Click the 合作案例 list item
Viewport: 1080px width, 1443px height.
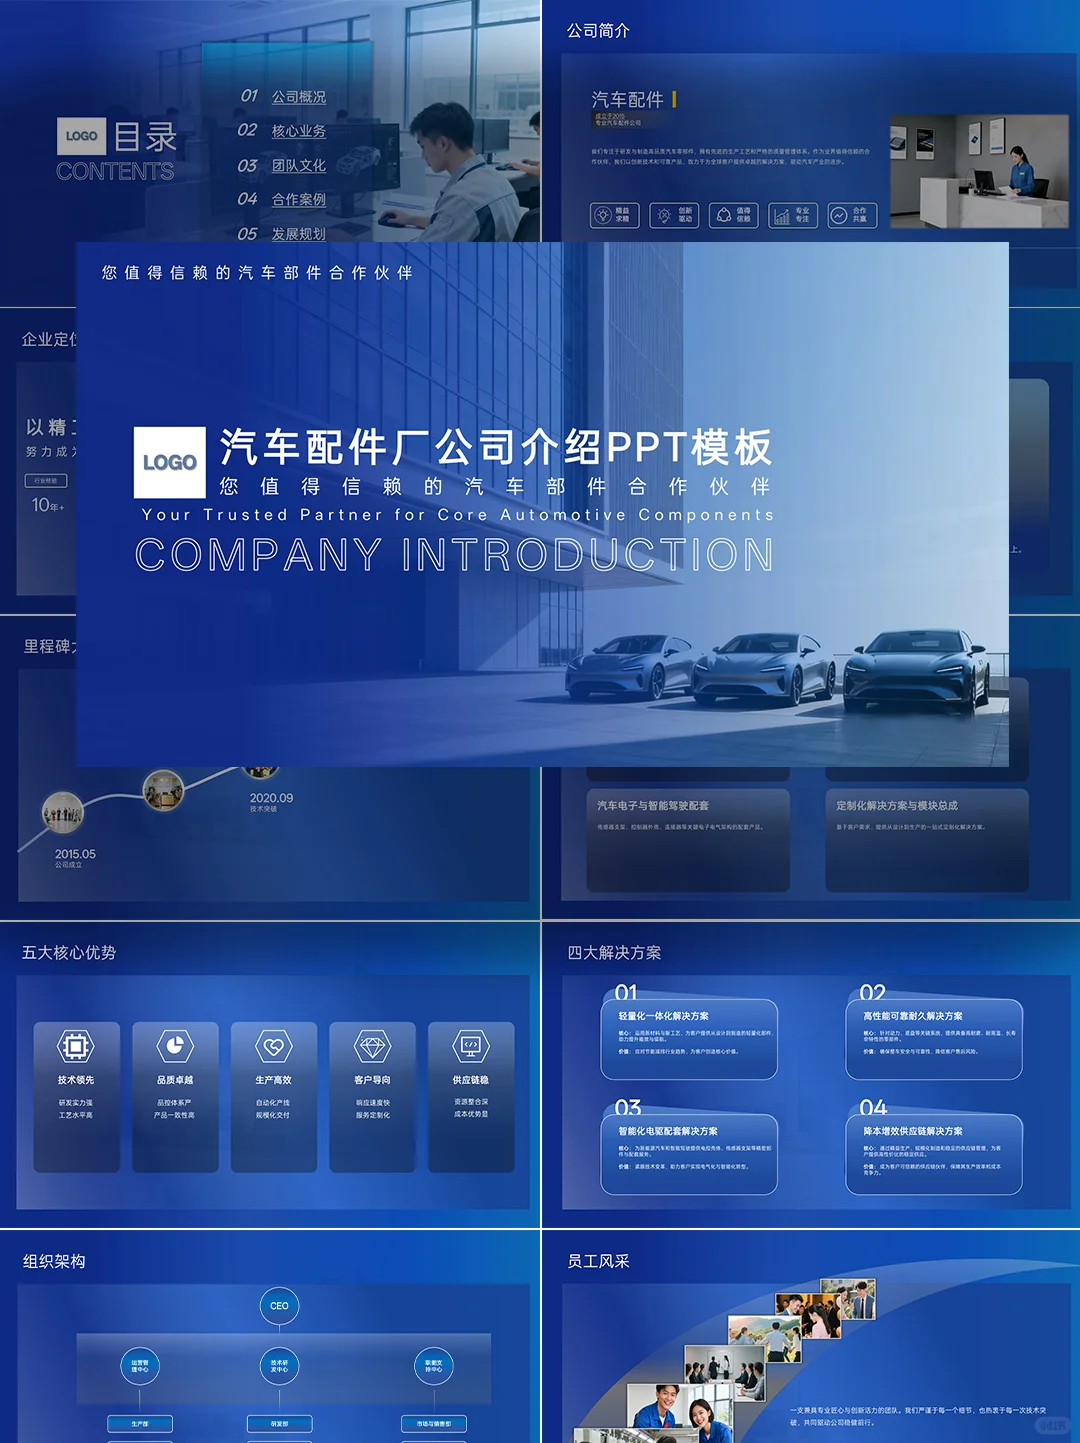[x=300, y=200]
